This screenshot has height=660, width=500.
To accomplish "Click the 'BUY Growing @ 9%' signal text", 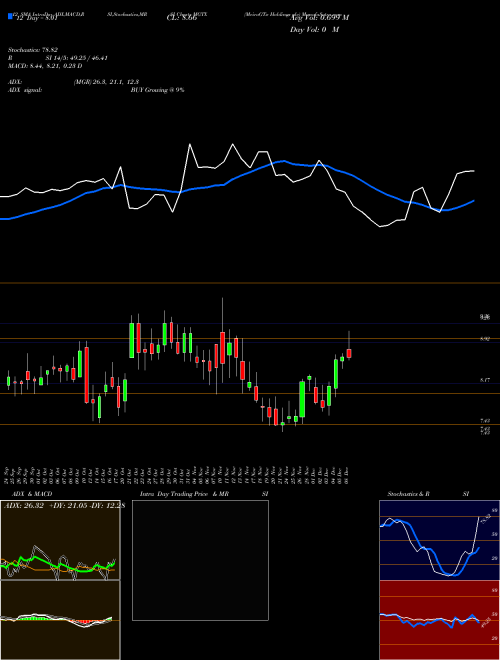I will [x=157, y=90].
